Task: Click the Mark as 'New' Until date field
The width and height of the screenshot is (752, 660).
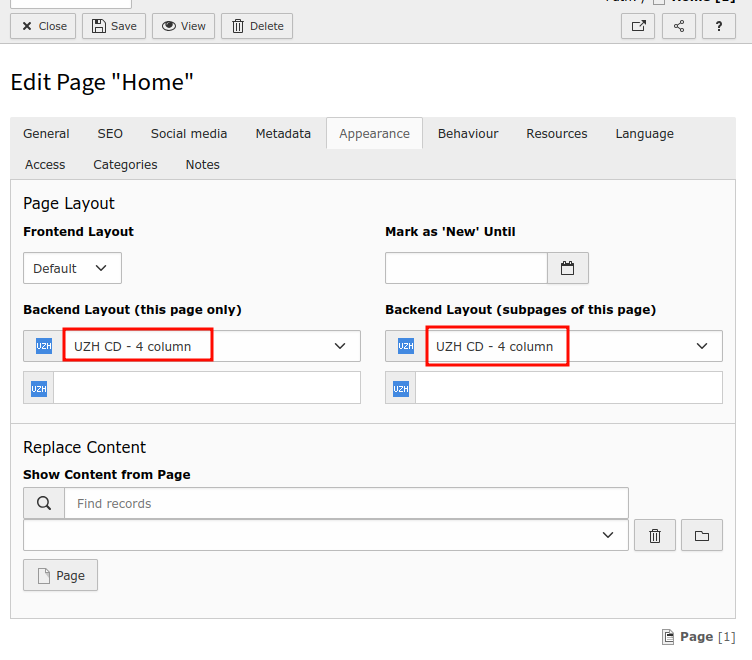Action: pos(466,268)
